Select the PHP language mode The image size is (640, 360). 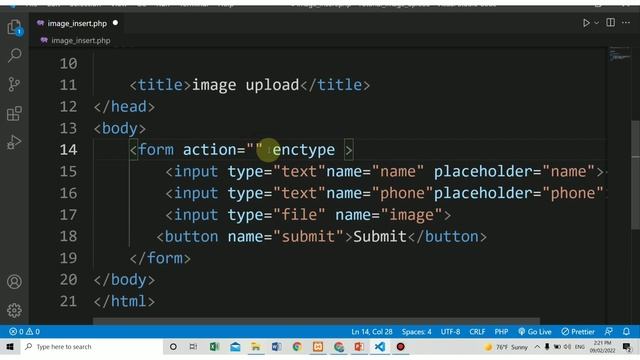click(x=501, y=332)
